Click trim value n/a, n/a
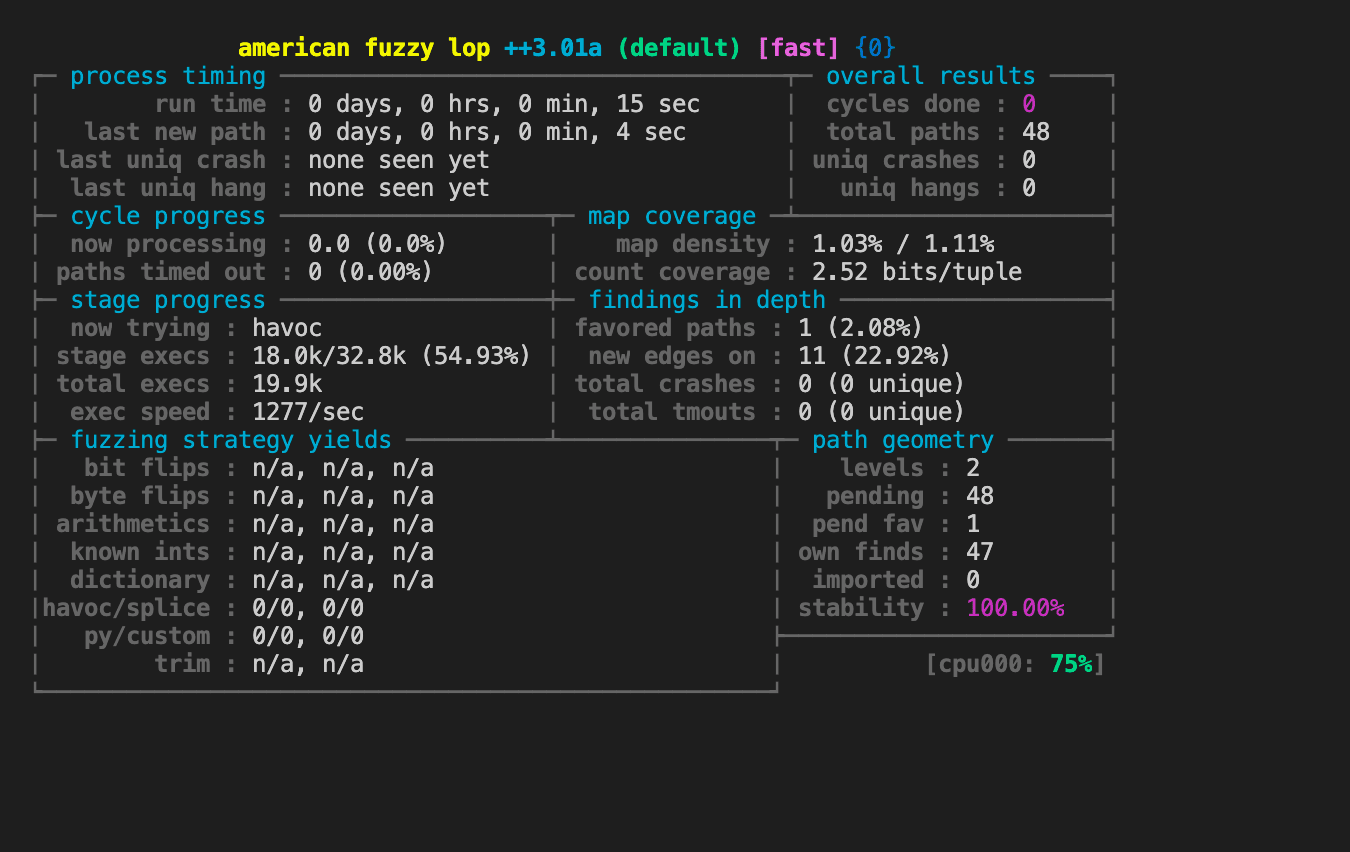Viewport: 1350px width, 852px height. [308, 664]
